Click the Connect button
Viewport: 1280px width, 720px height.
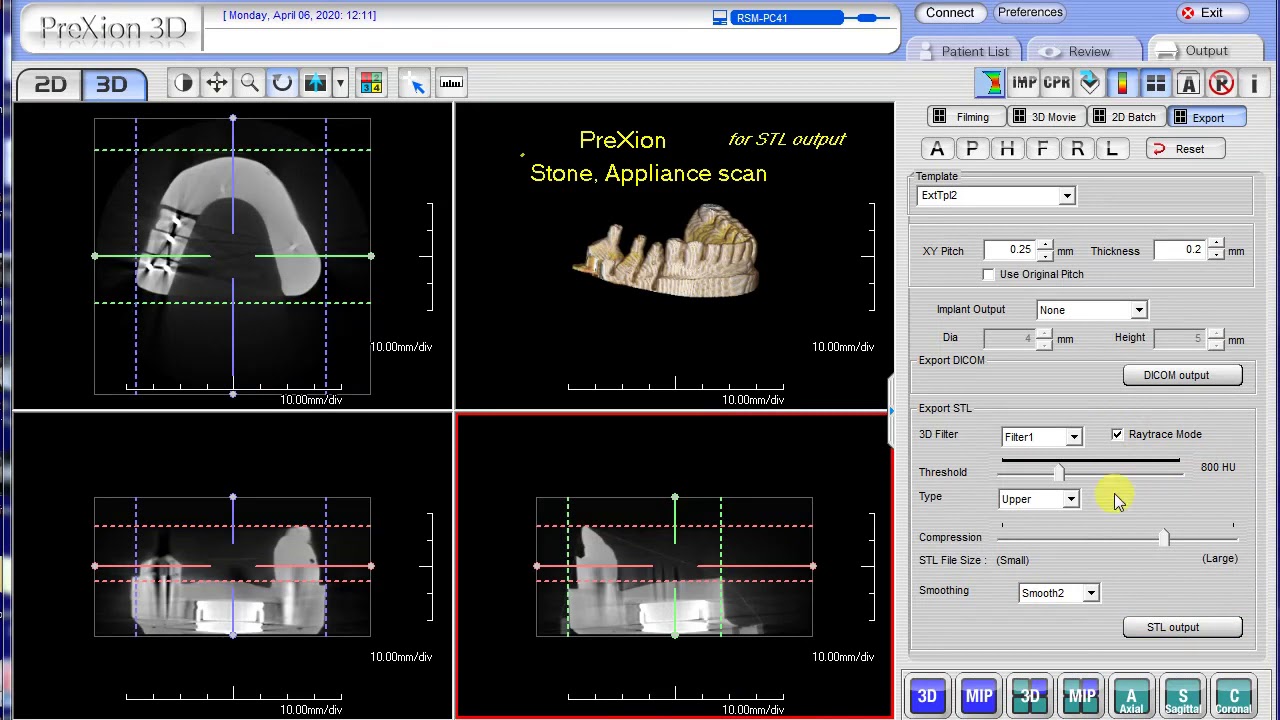point(950,13)
